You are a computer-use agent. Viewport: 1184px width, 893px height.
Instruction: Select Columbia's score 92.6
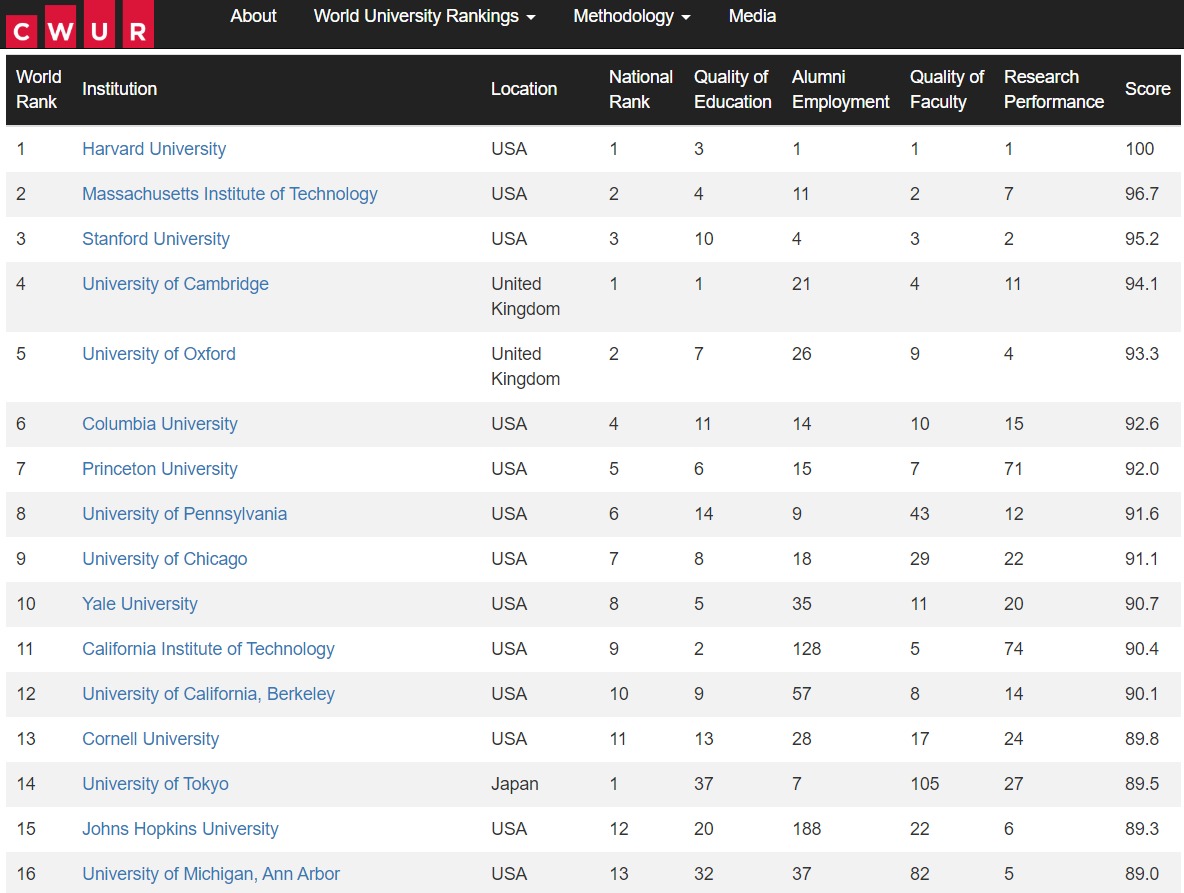(x=1142, y=423)
